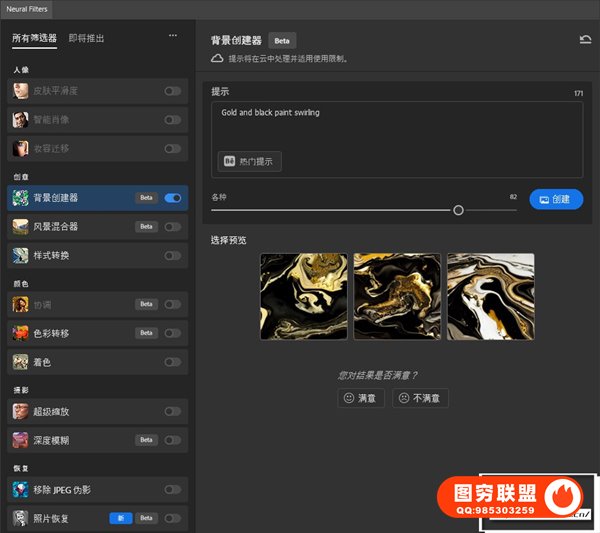This screenshot has height=533, width=600.
Task: Click the 智能肖像 filter icon
Action: point(20,120)
